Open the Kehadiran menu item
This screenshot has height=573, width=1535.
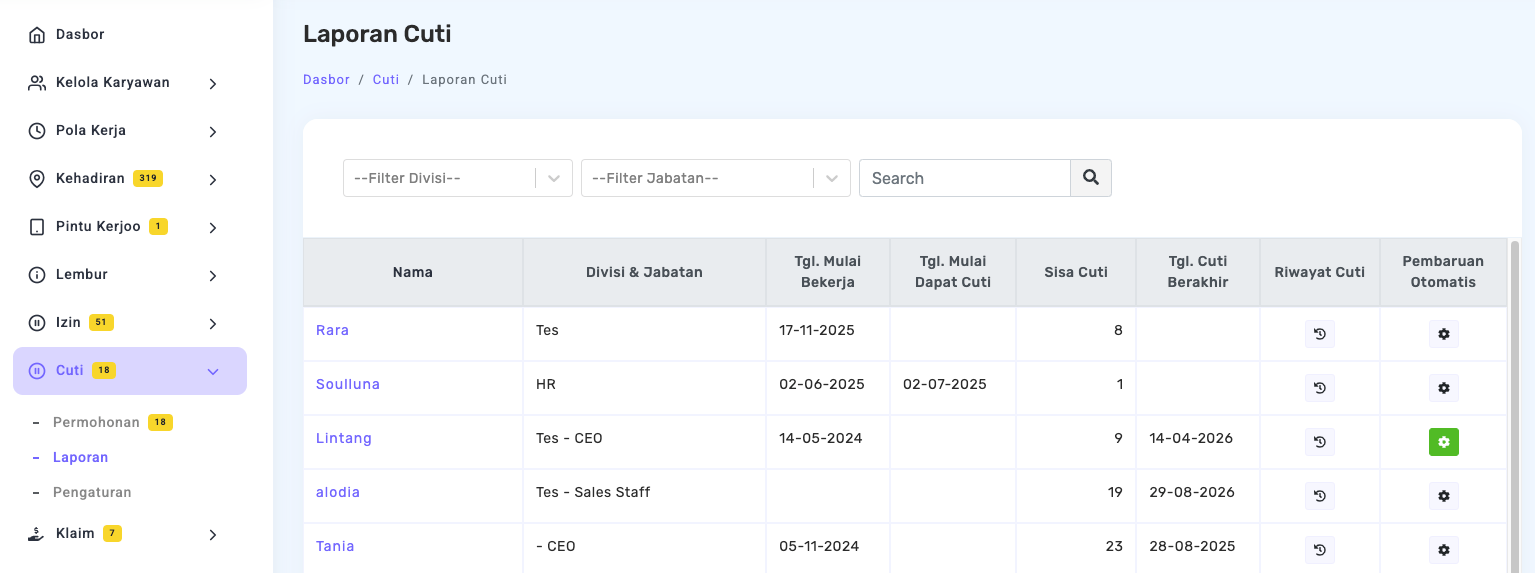(x=90, y=178)
